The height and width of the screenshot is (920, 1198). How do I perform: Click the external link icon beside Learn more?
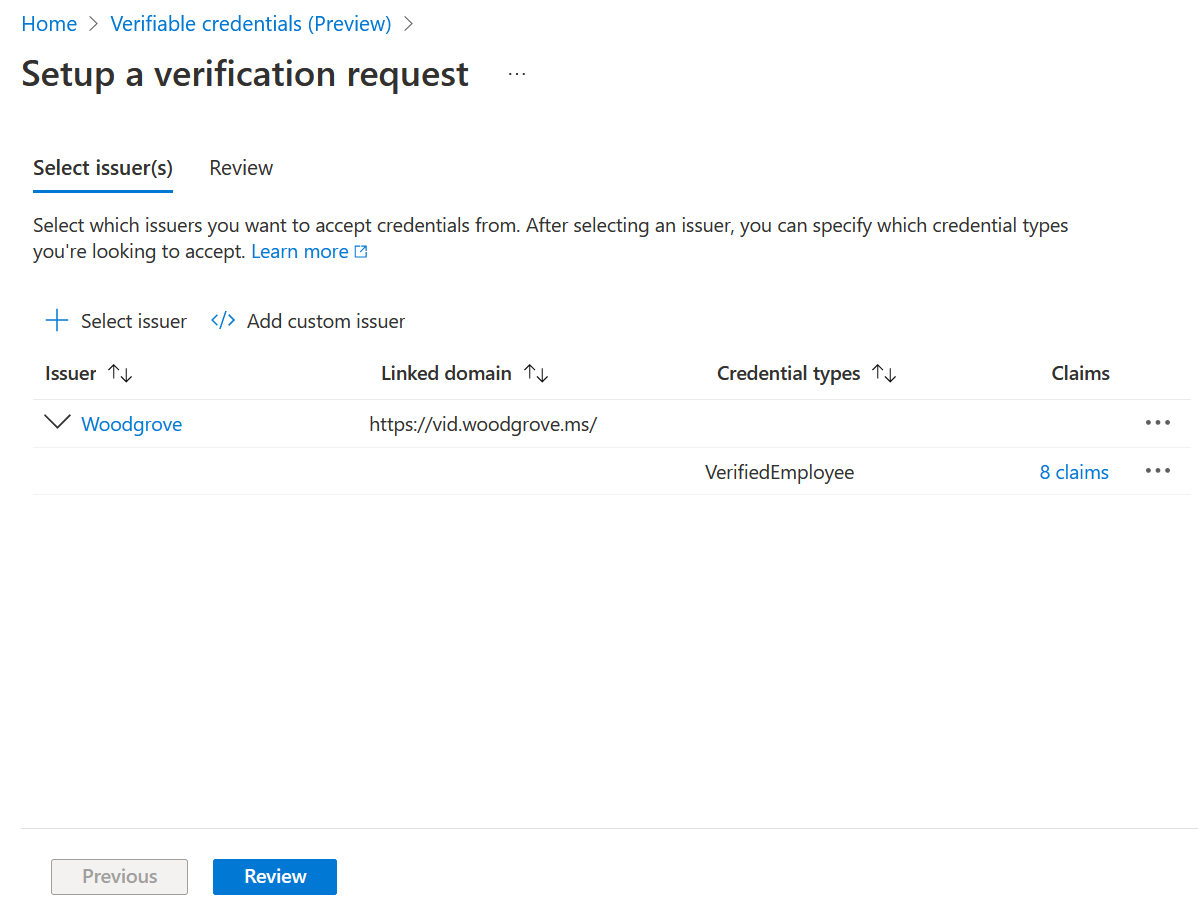361,252
